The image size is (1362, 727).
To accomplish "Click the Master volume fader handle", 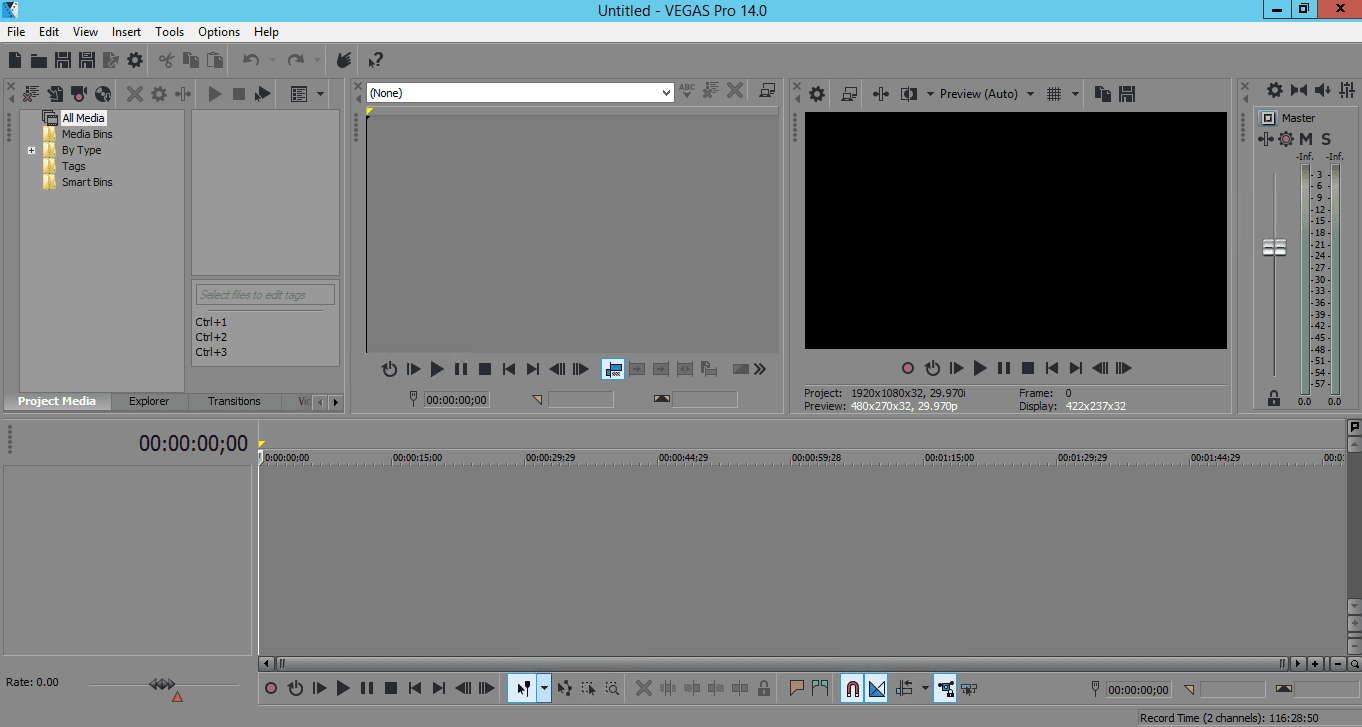I will 1274,247.
